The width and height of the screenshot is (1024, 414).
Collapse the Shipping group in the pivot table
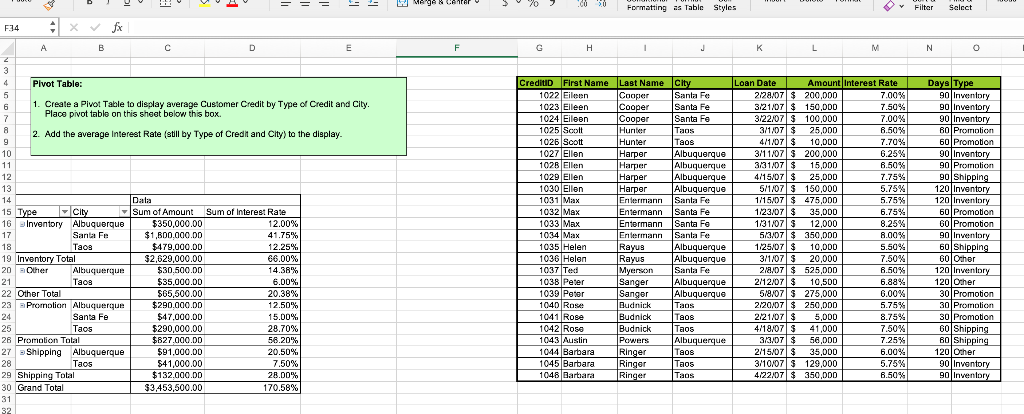point(22,352)
